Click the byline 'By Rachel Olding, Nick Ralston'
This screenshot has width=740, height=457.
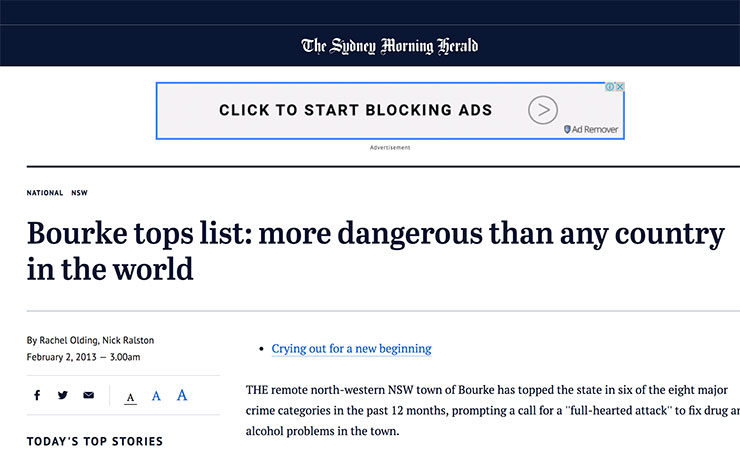[90, 340]
